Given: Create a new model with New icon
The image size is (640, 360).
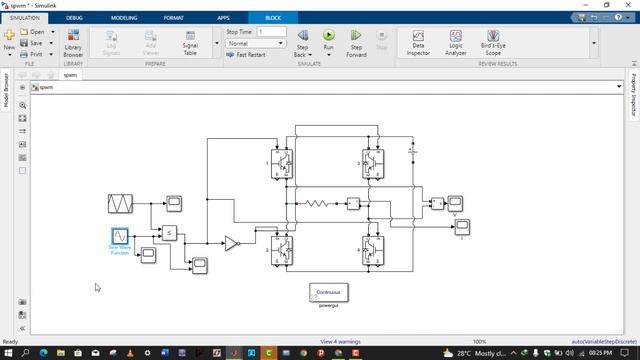Looking at the screenshot, I should tap(9, 36).
